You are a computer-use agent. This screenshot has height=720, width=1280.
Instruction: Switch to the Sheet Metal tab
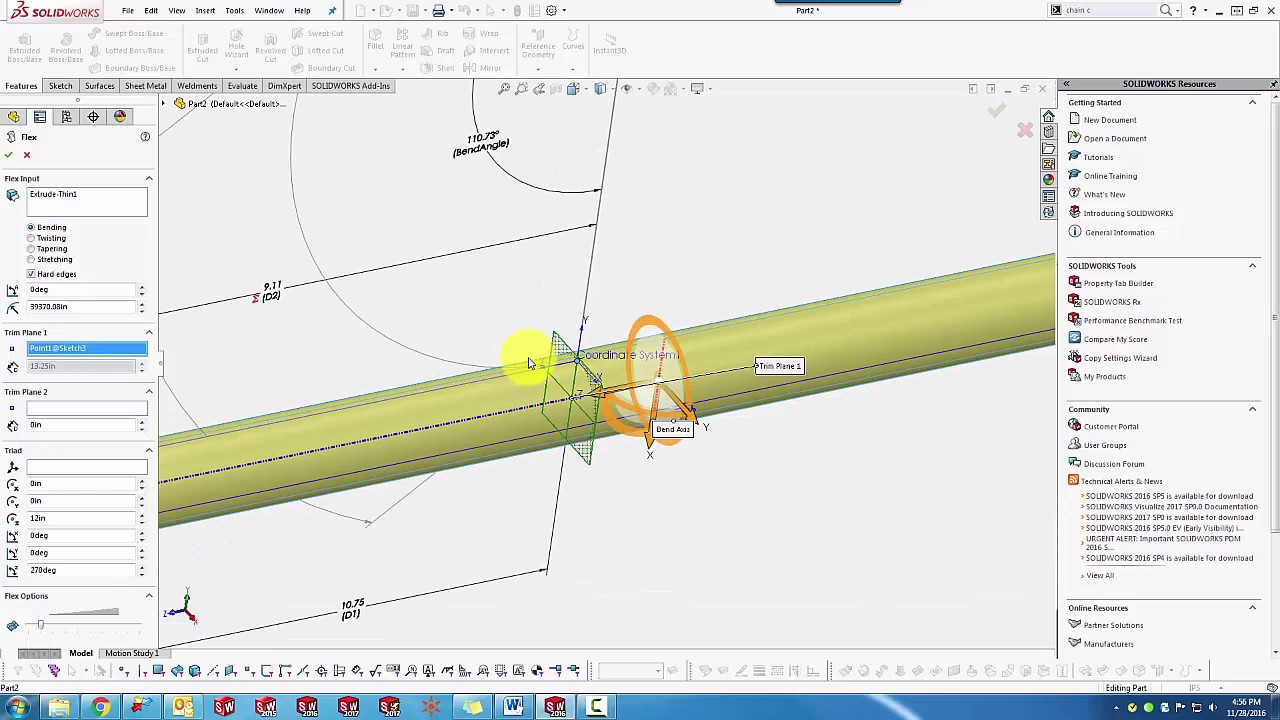(x=145, y=86)
